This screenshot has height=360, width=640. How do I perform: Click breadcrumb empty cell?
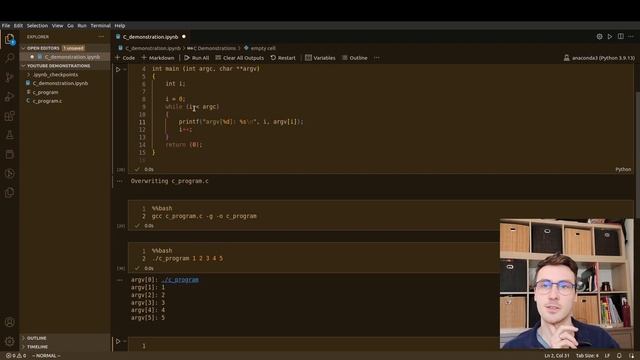(x=260, y=48)
